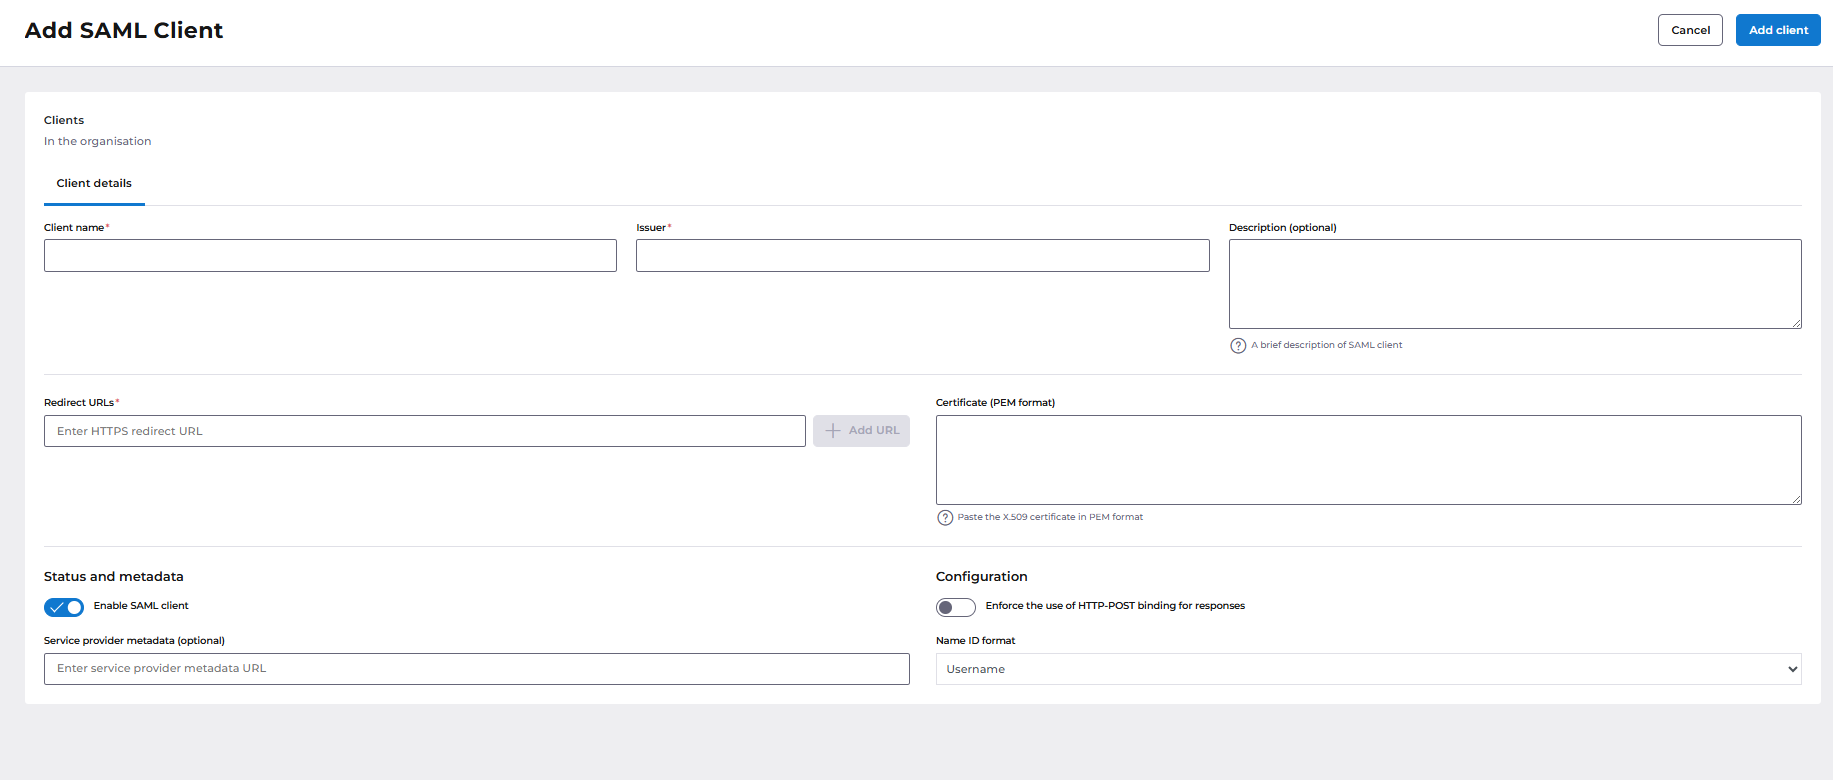Viewport: 1833px width, 780px height.
Task: Click into the Description text area
Action: pos(1515,284)
